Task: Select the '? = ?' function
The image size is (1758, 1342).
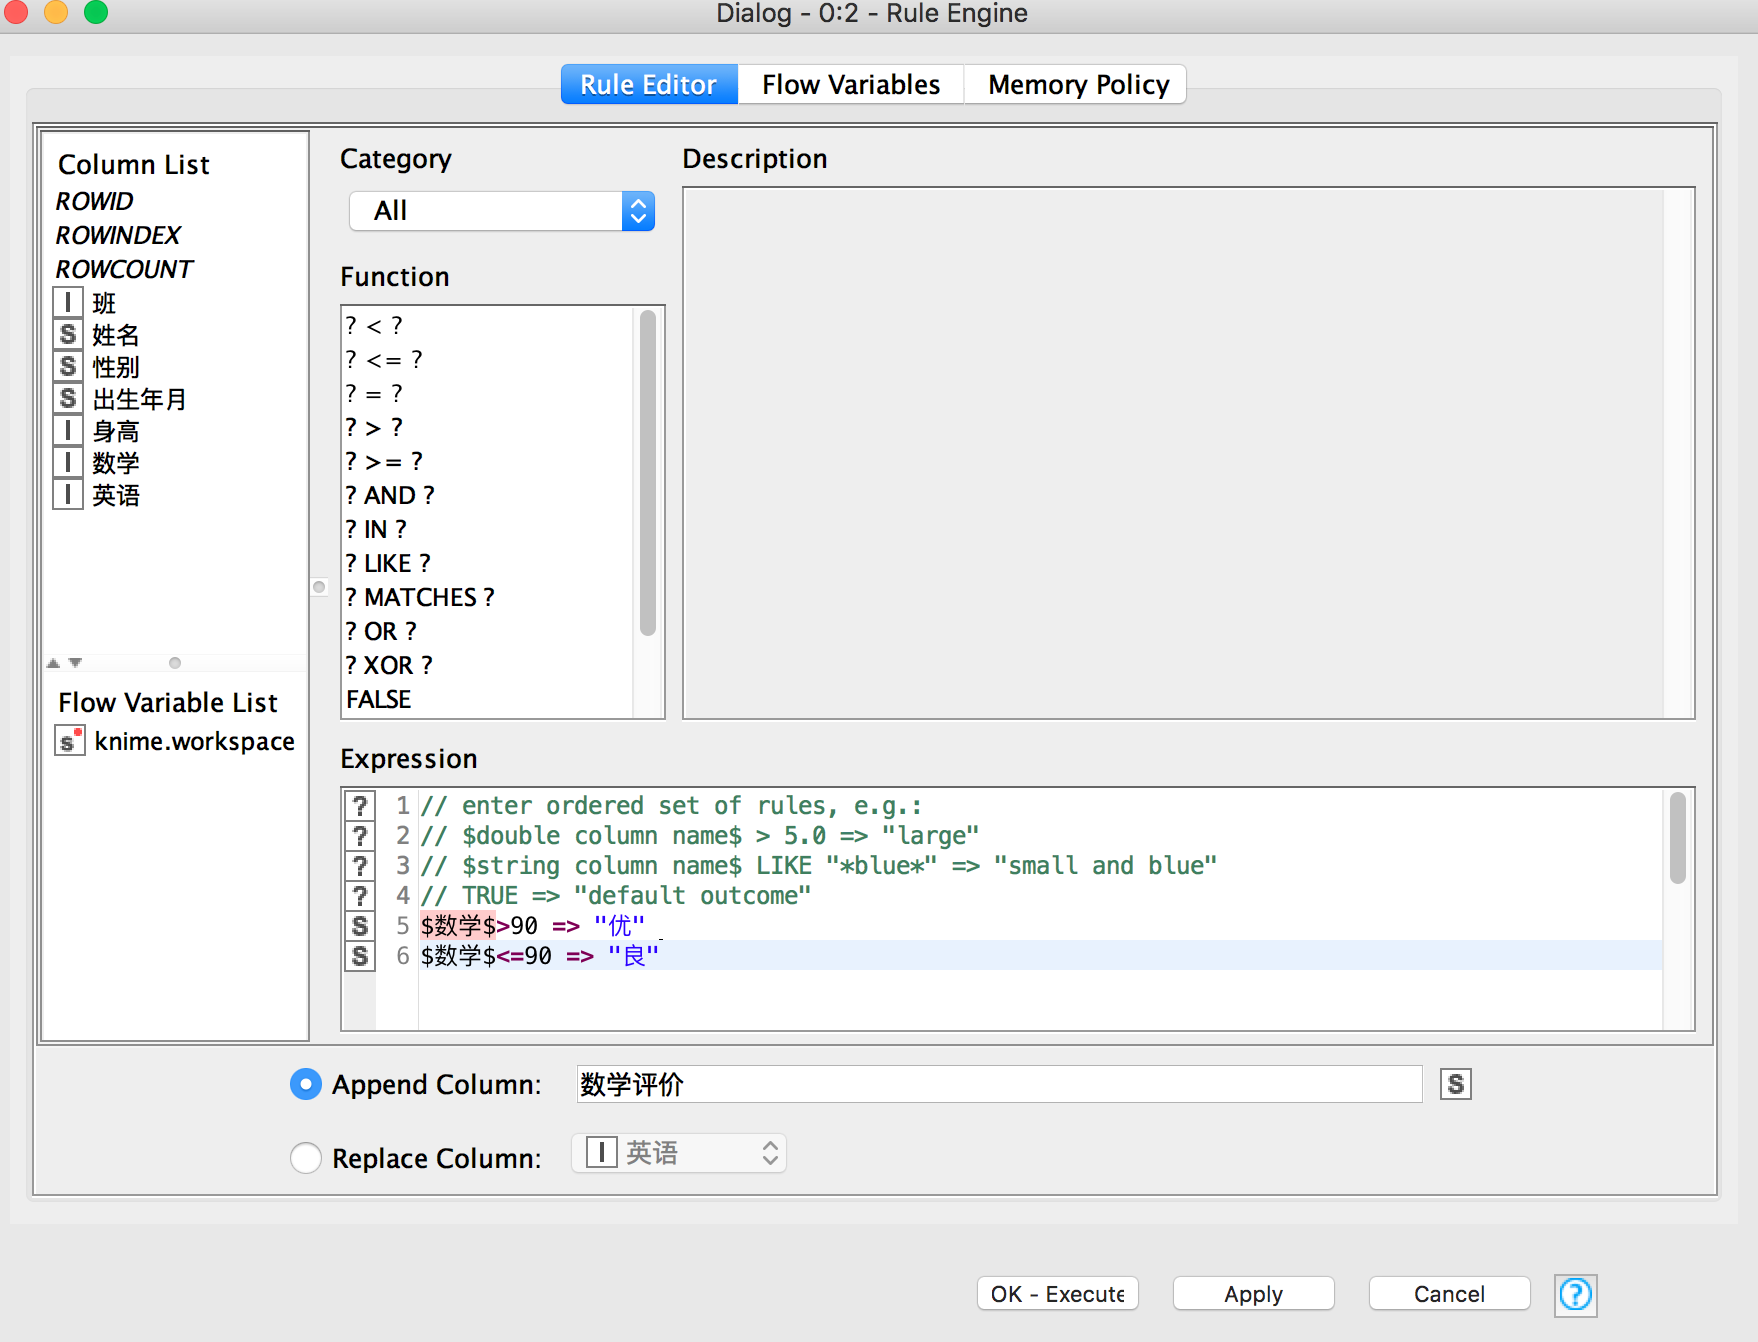Action: (374, 393)
